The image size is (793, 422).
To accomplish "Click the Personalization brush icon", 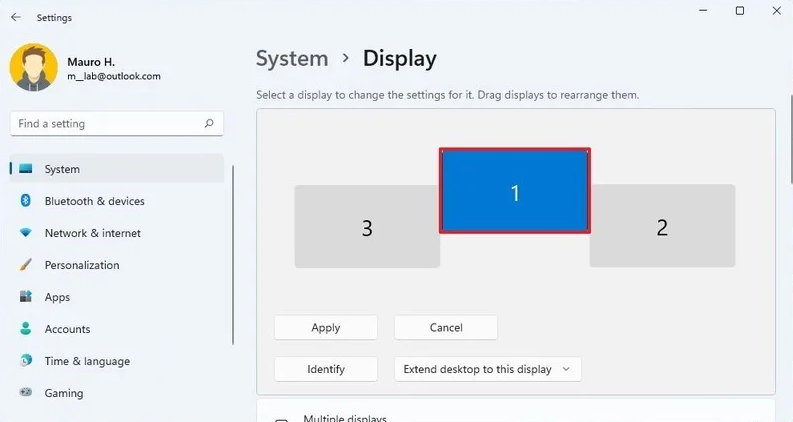I will 25,265.
